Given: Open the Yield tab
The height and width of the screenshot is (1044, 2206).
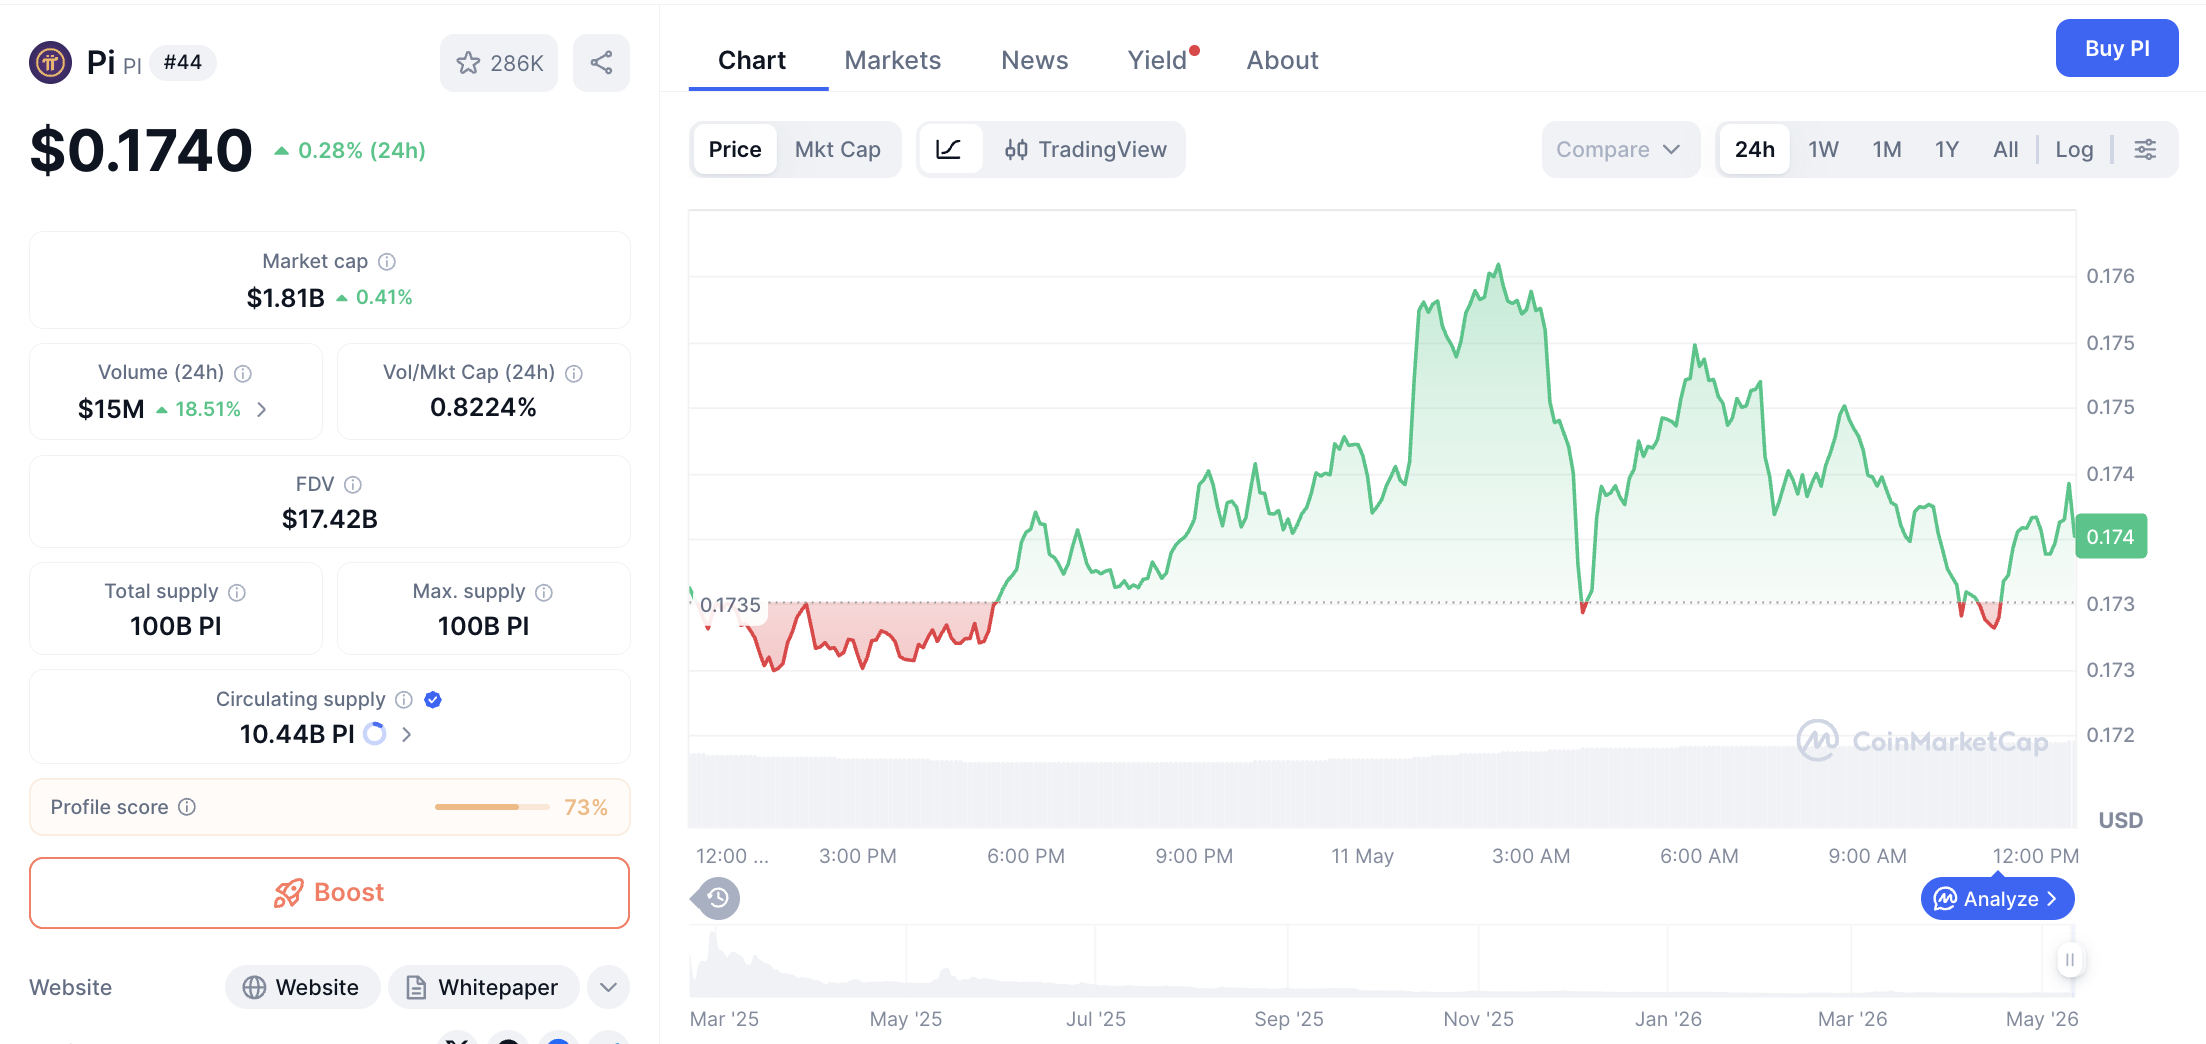Looking at the screenshot, I should pyautogui.click(x=1158, y=60).
